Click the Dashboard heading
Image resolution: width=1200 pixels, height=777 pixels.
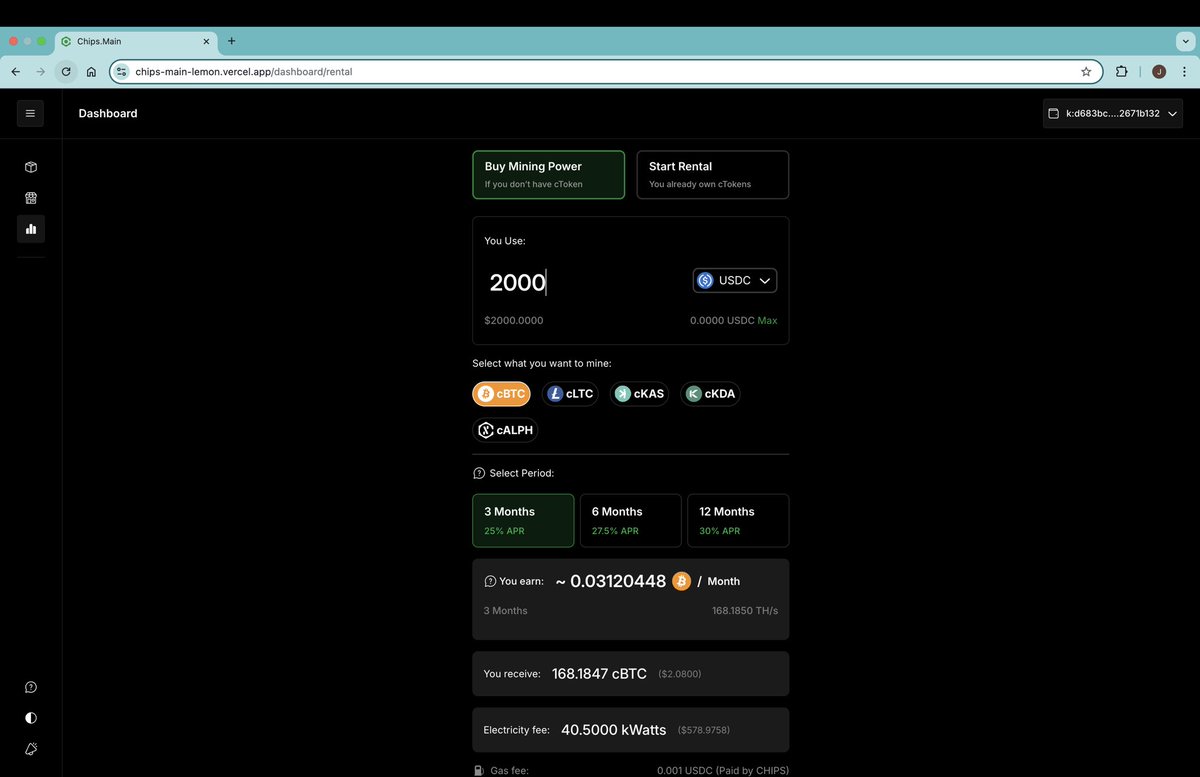(108, 114)
